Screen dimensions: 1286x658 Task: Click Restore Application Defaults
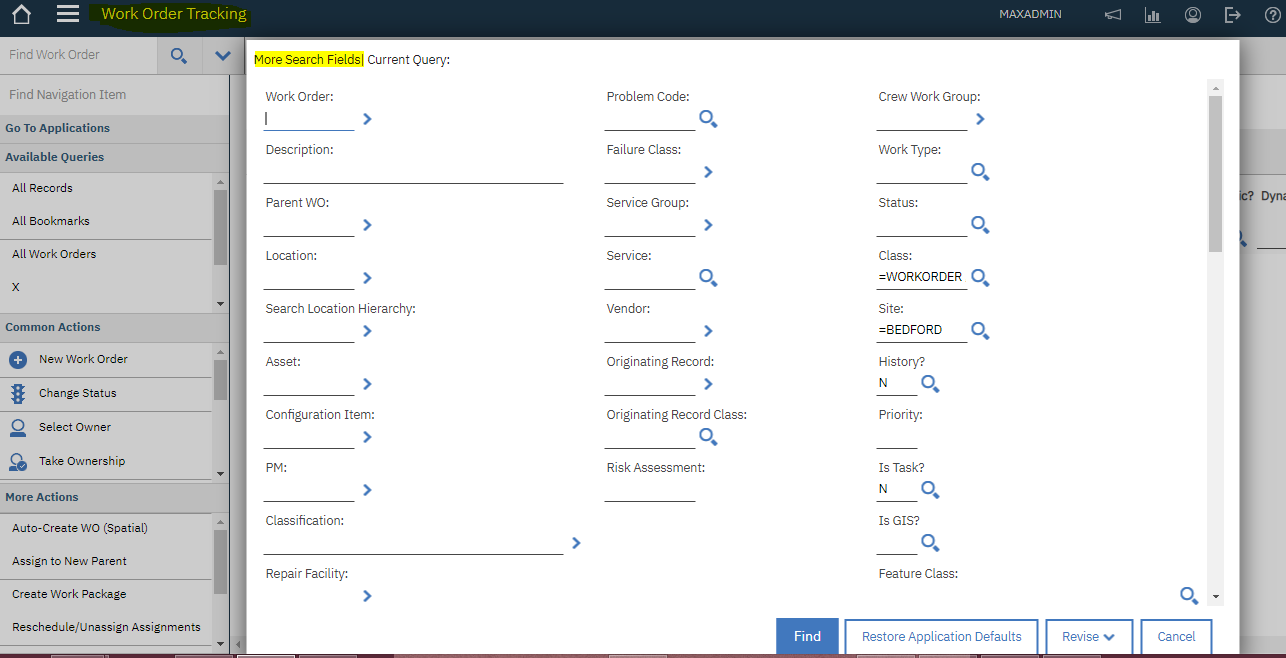click(x=940, y=636)
